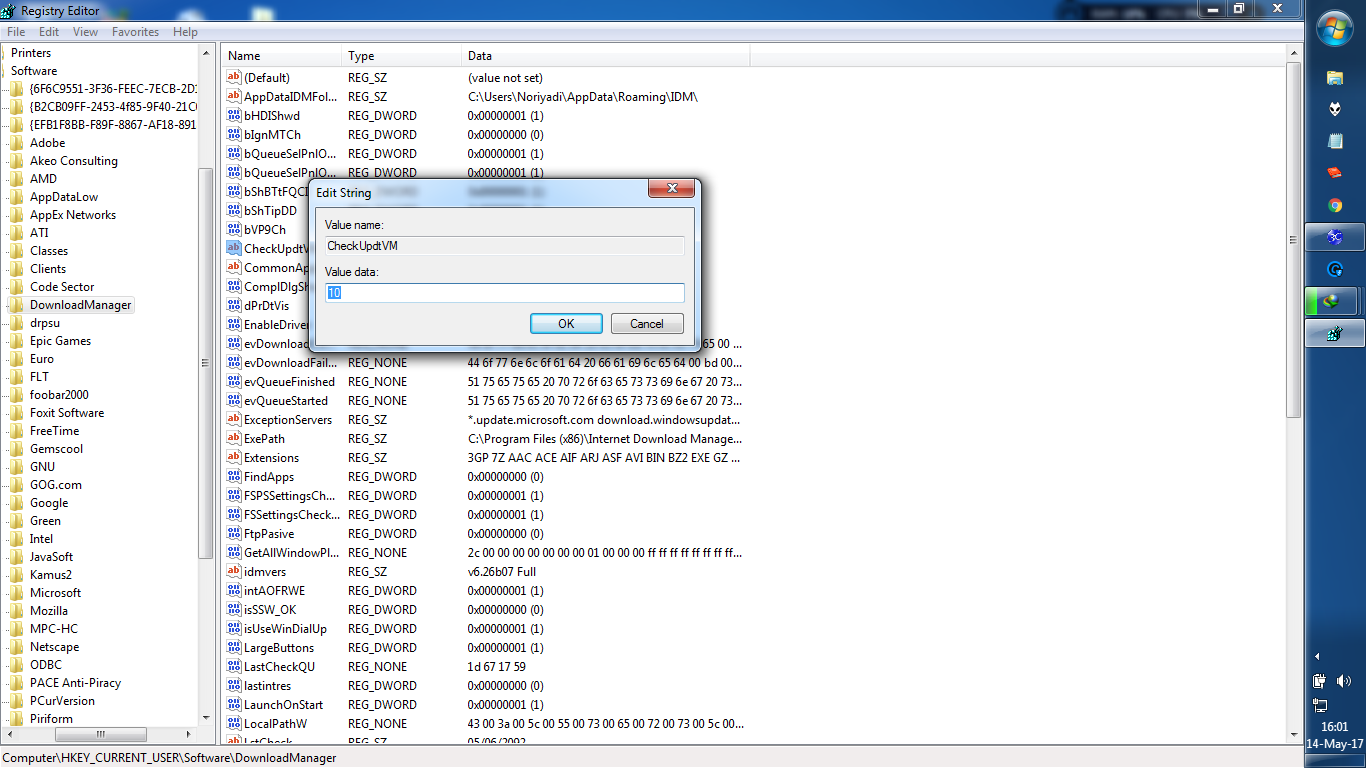1366x768 pixels.
Task: Close the Edit String dialog window
Action: pyautogui.click(x=672, y=188)
